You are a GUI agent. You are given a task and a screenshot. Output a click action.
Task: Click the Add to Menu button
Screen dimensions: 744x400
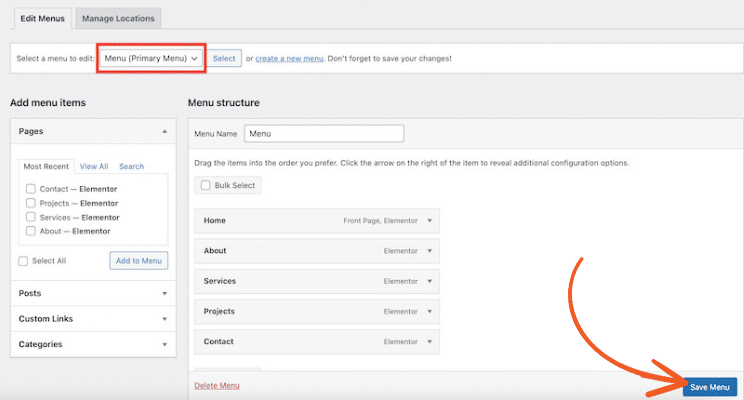[x=139, y=260]
